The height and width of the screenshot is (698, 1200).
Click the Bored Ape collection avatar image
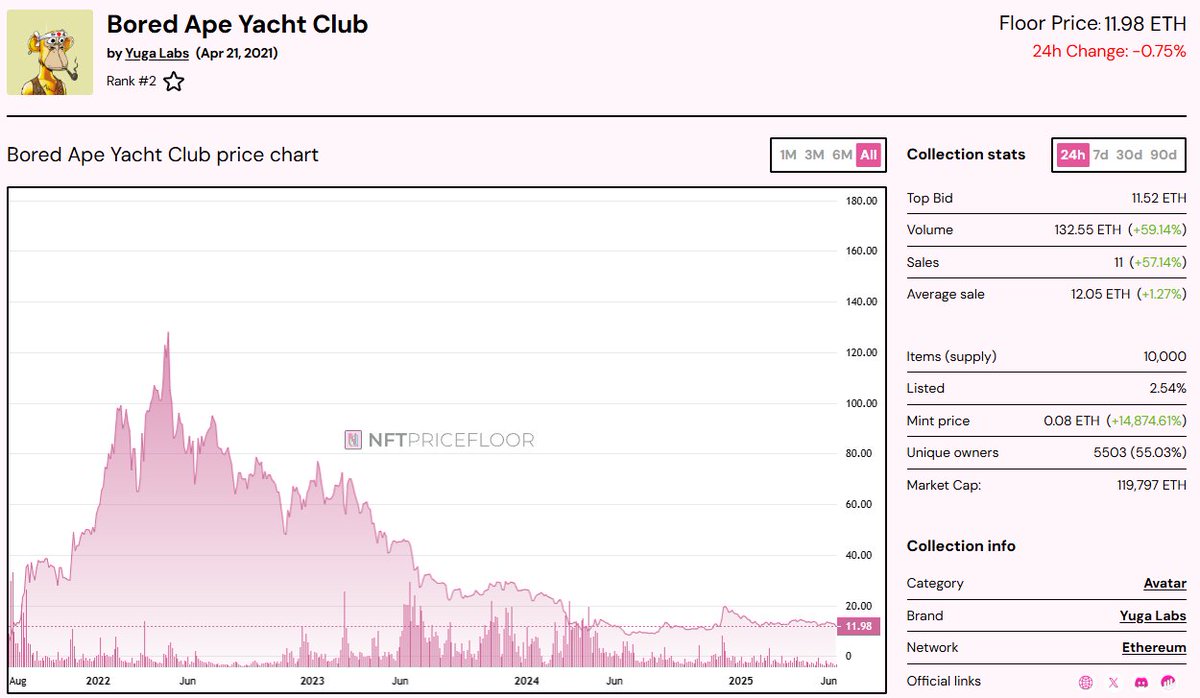[x=50, y=53]
